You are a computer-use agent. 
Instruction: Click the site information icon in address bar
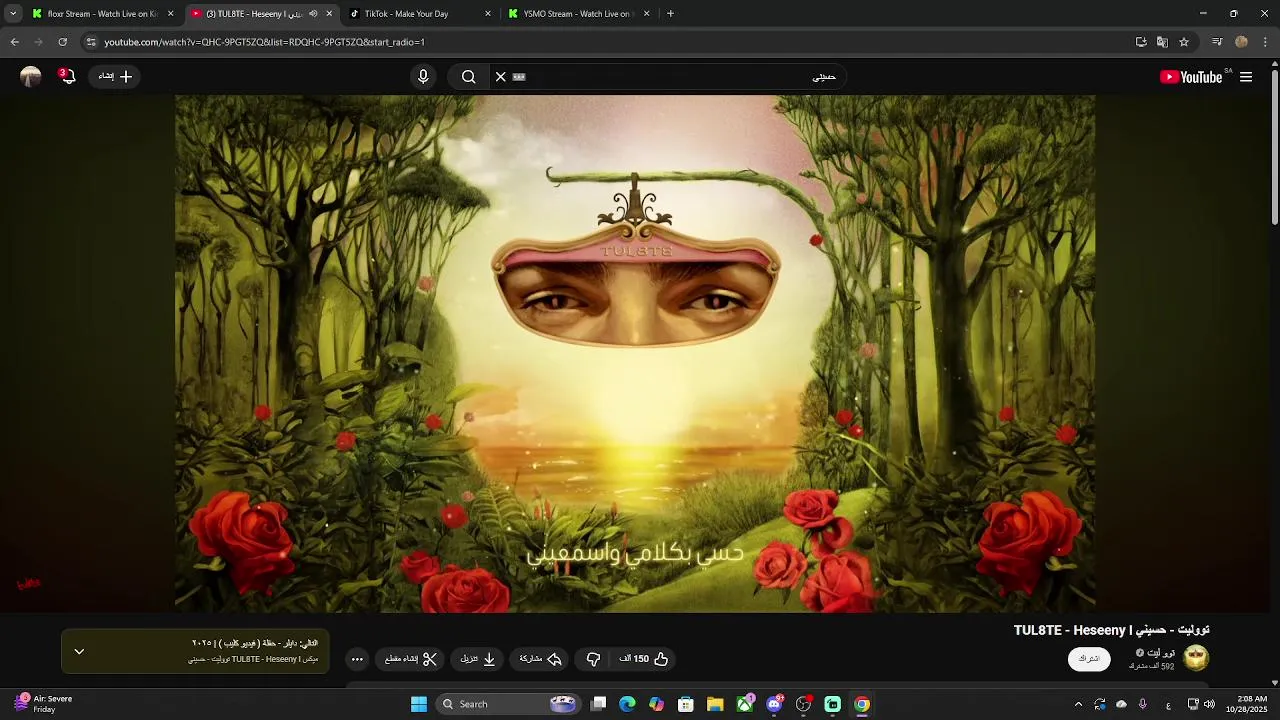coord(91,42)
